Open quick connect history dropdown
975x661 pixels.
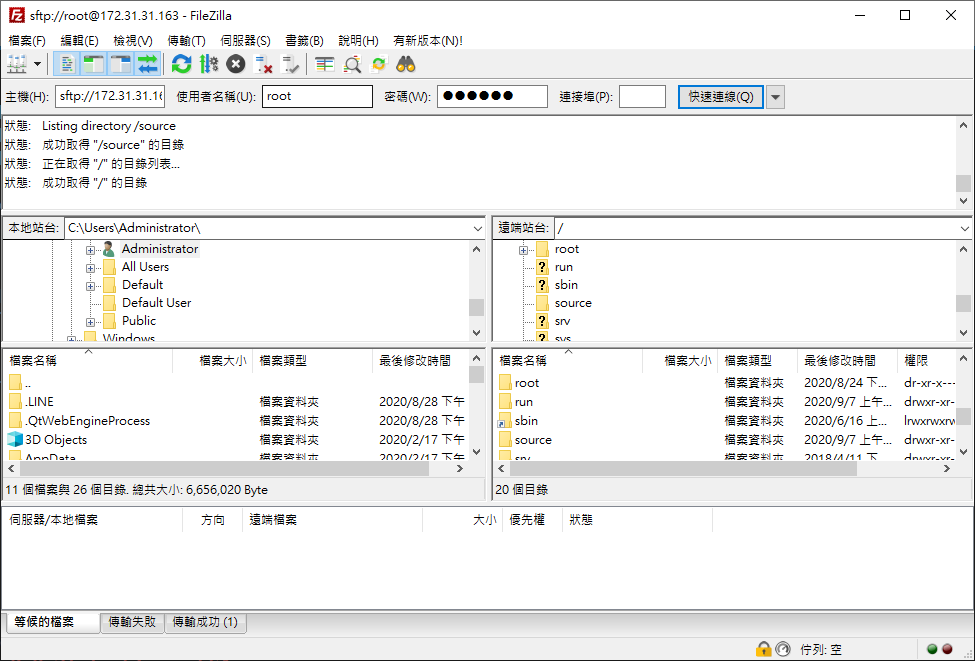pos(775,97)
